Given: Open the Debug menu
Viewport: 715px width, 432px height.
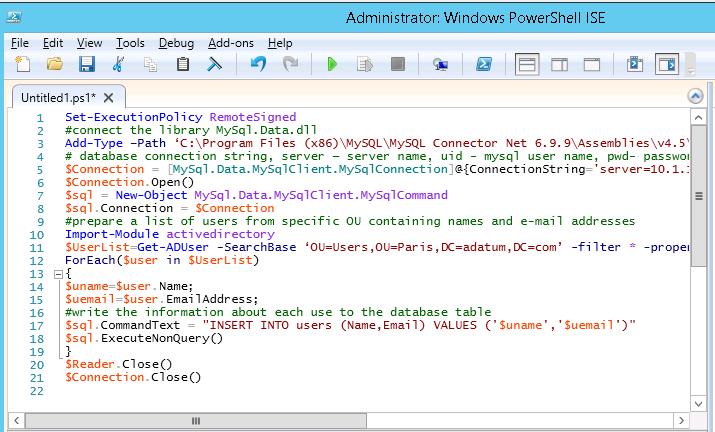Looking at the screenshot, I should point(176,43).
